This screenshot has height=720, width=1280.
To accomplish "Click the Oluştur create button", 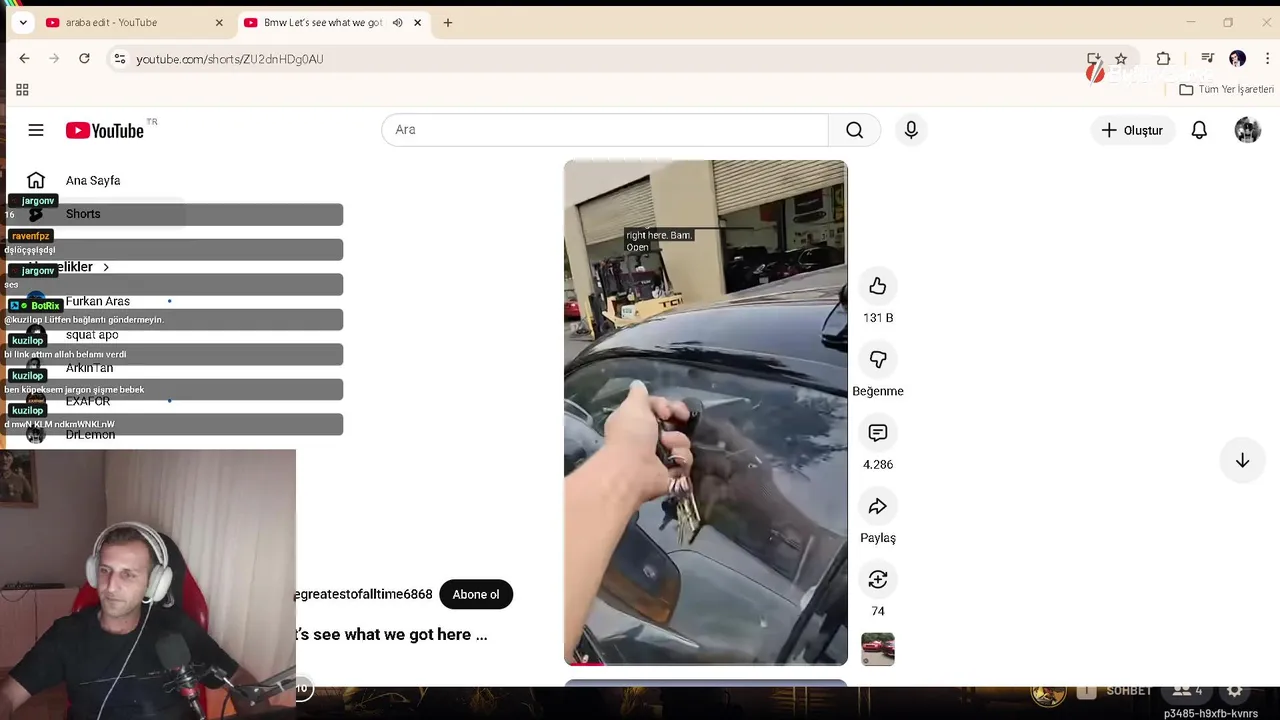I will click(1132, 130).
